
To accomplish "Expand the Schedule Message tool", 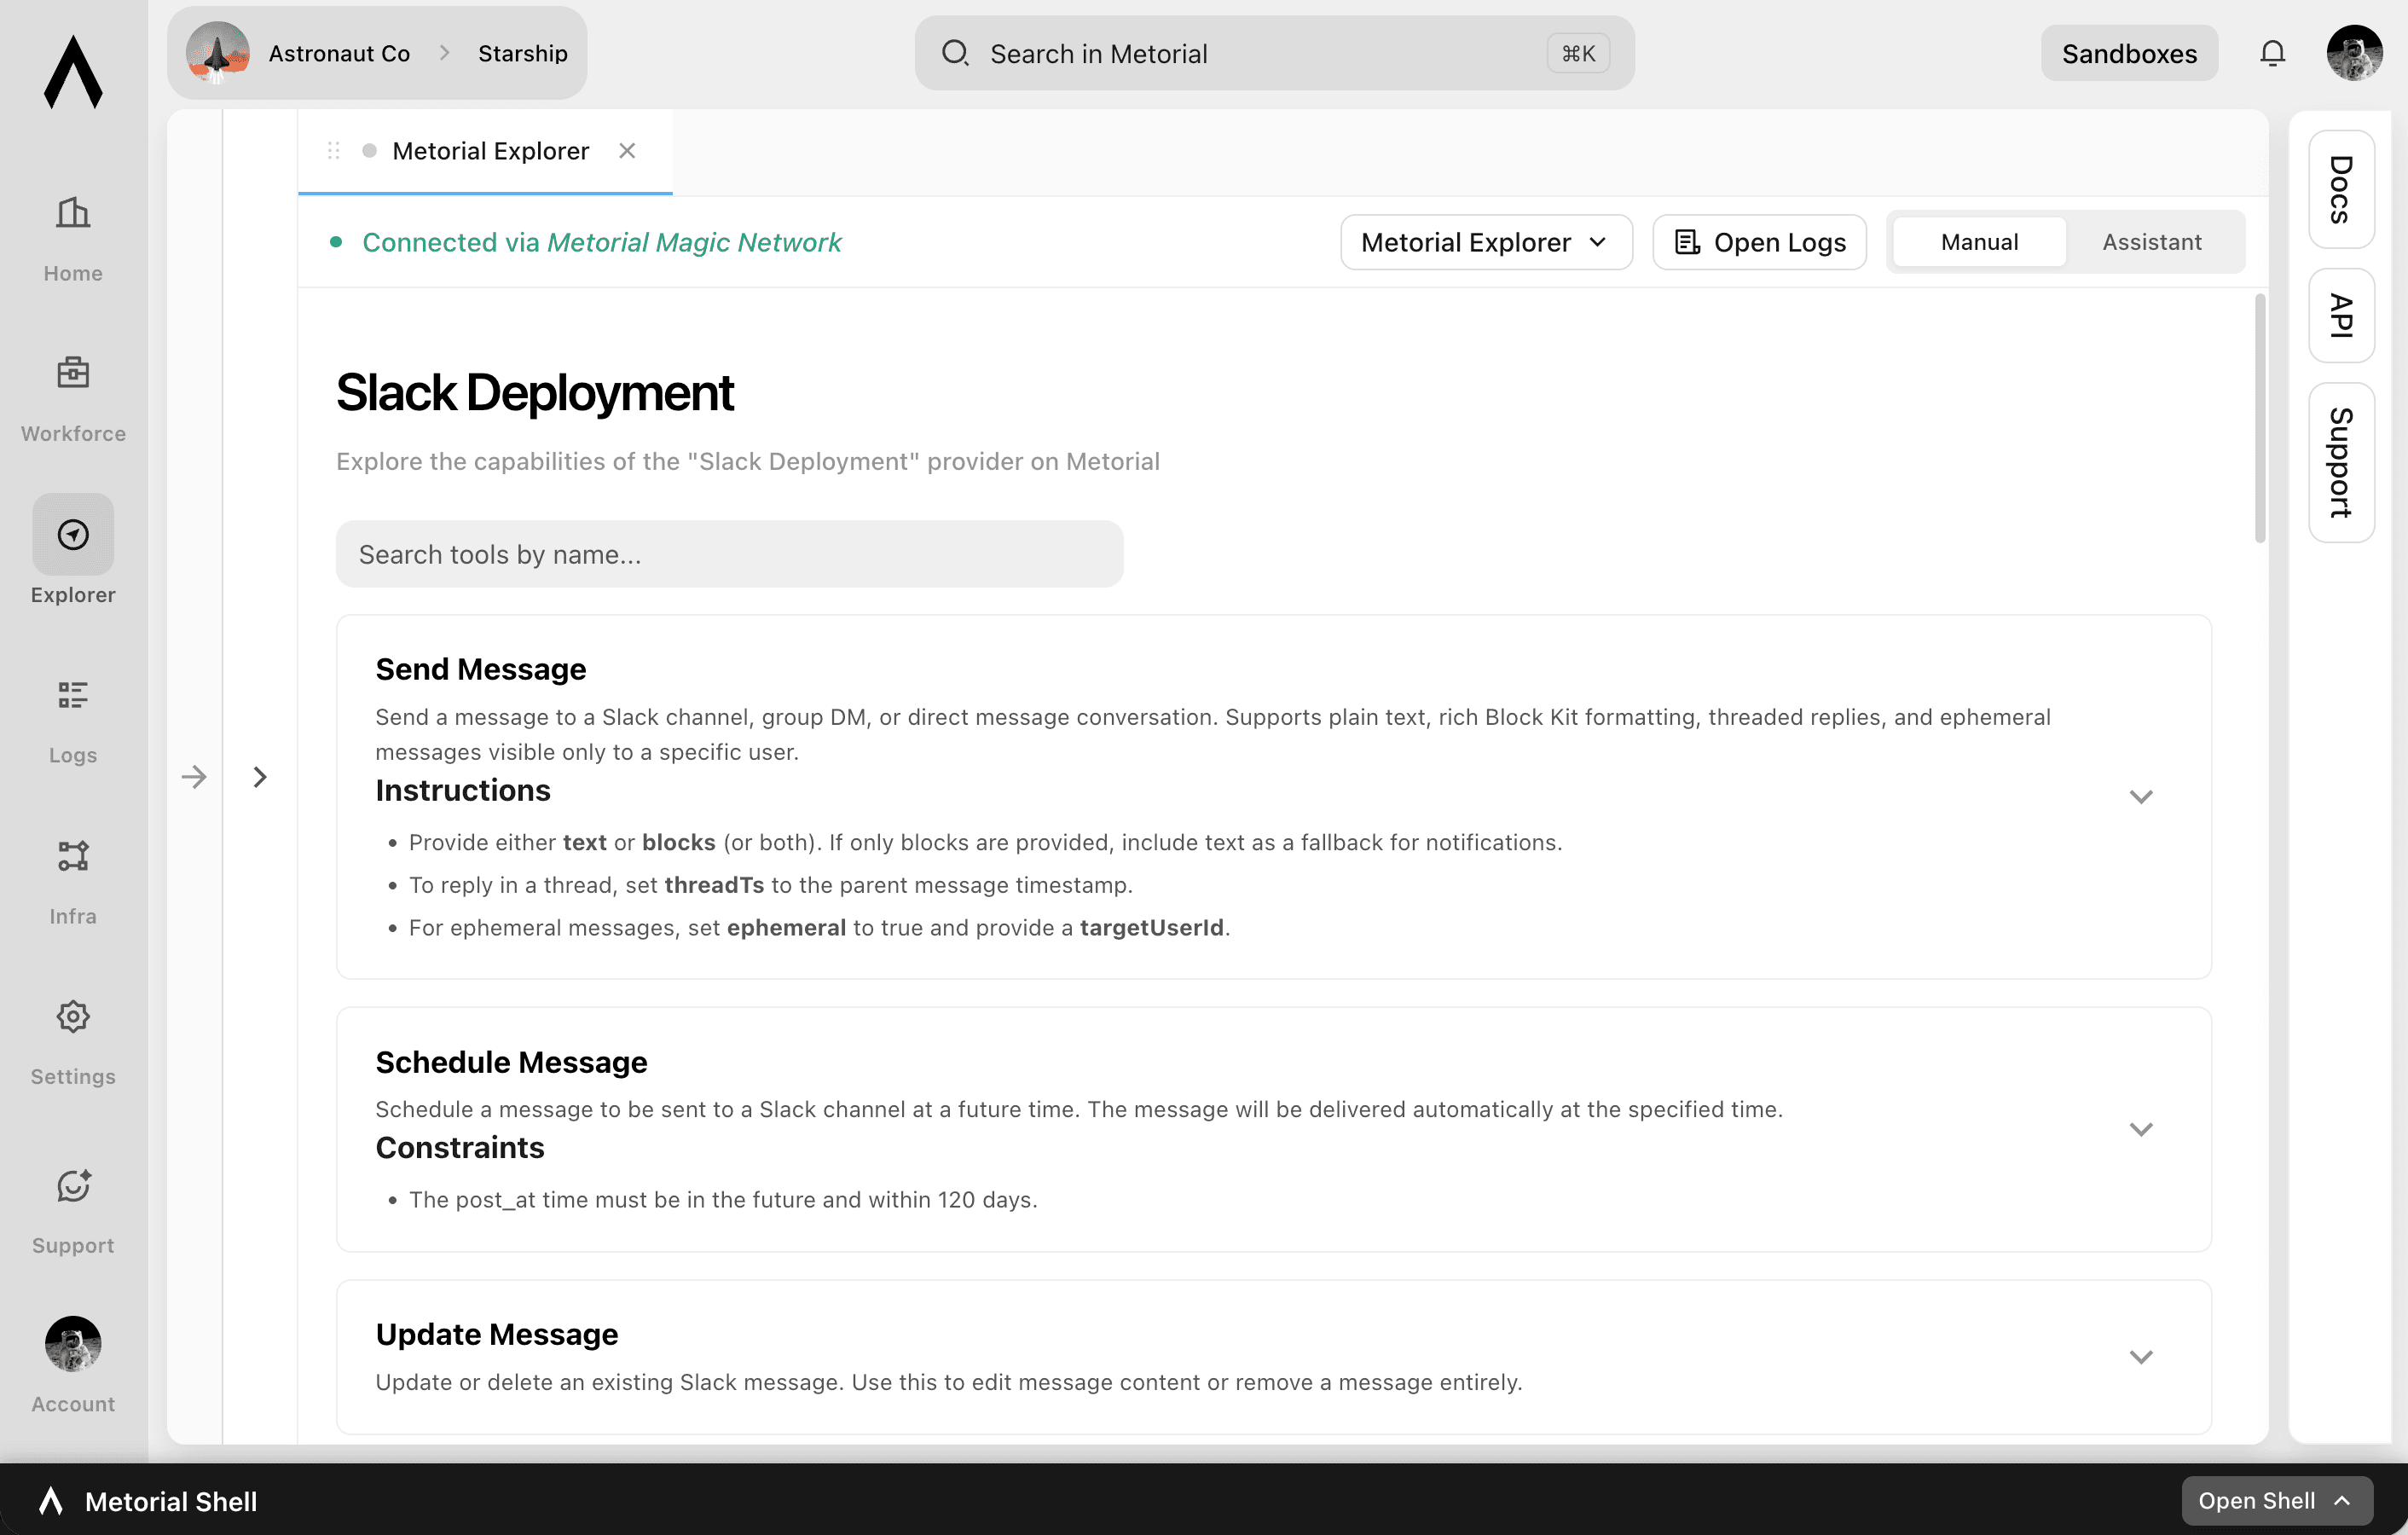I will point(2140,1129).
